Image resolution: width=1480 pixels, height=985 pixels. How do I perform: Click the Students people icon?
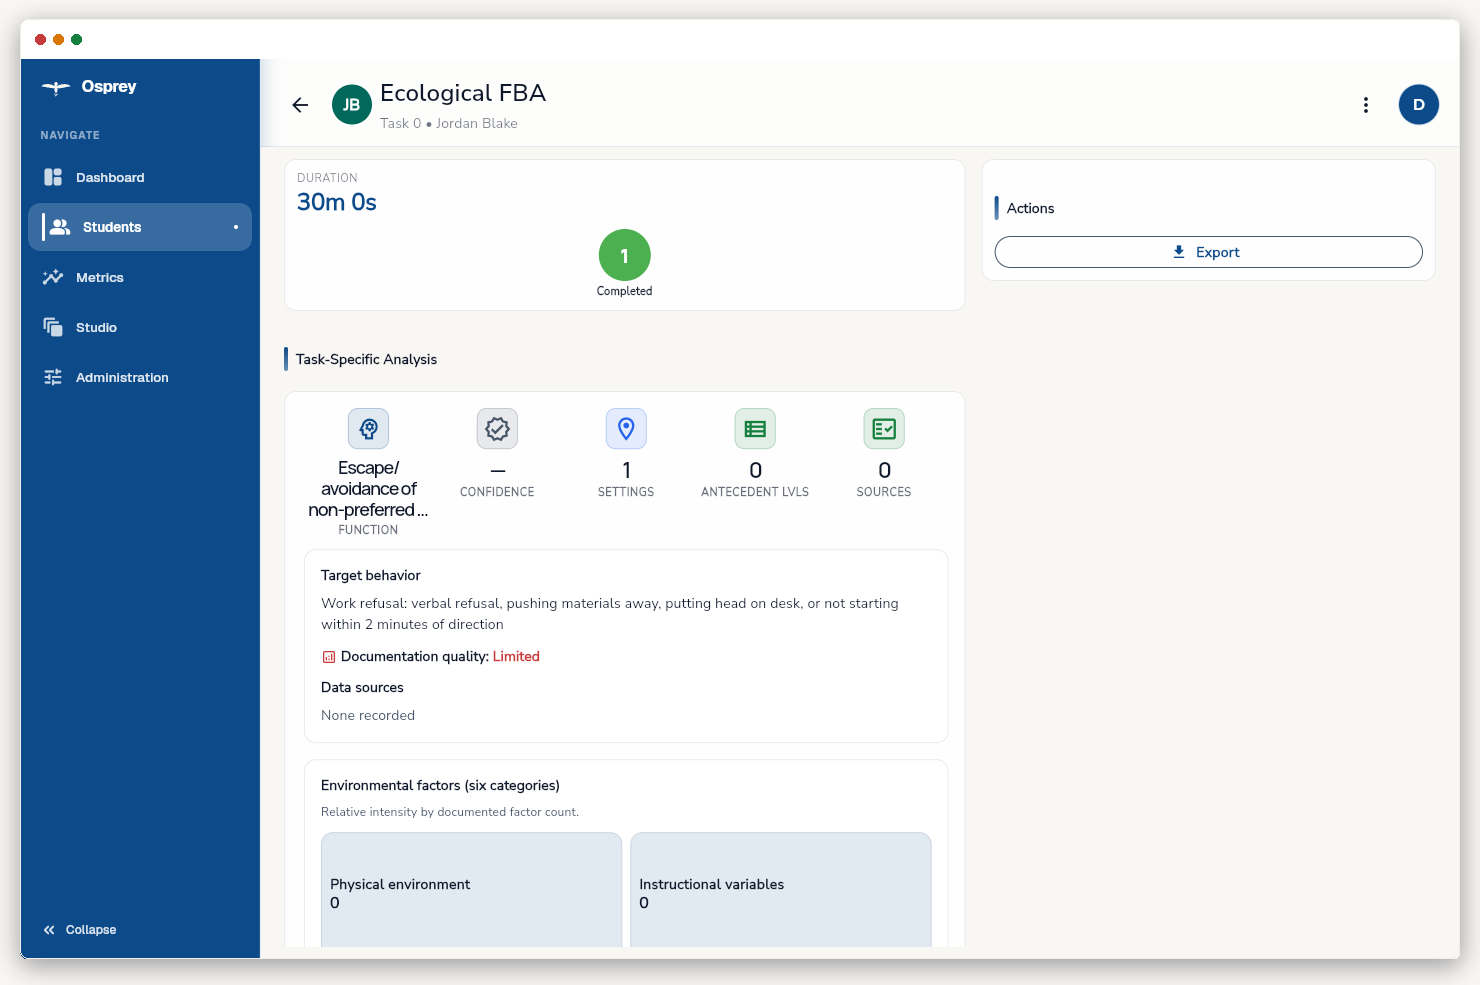coord(60,227)
